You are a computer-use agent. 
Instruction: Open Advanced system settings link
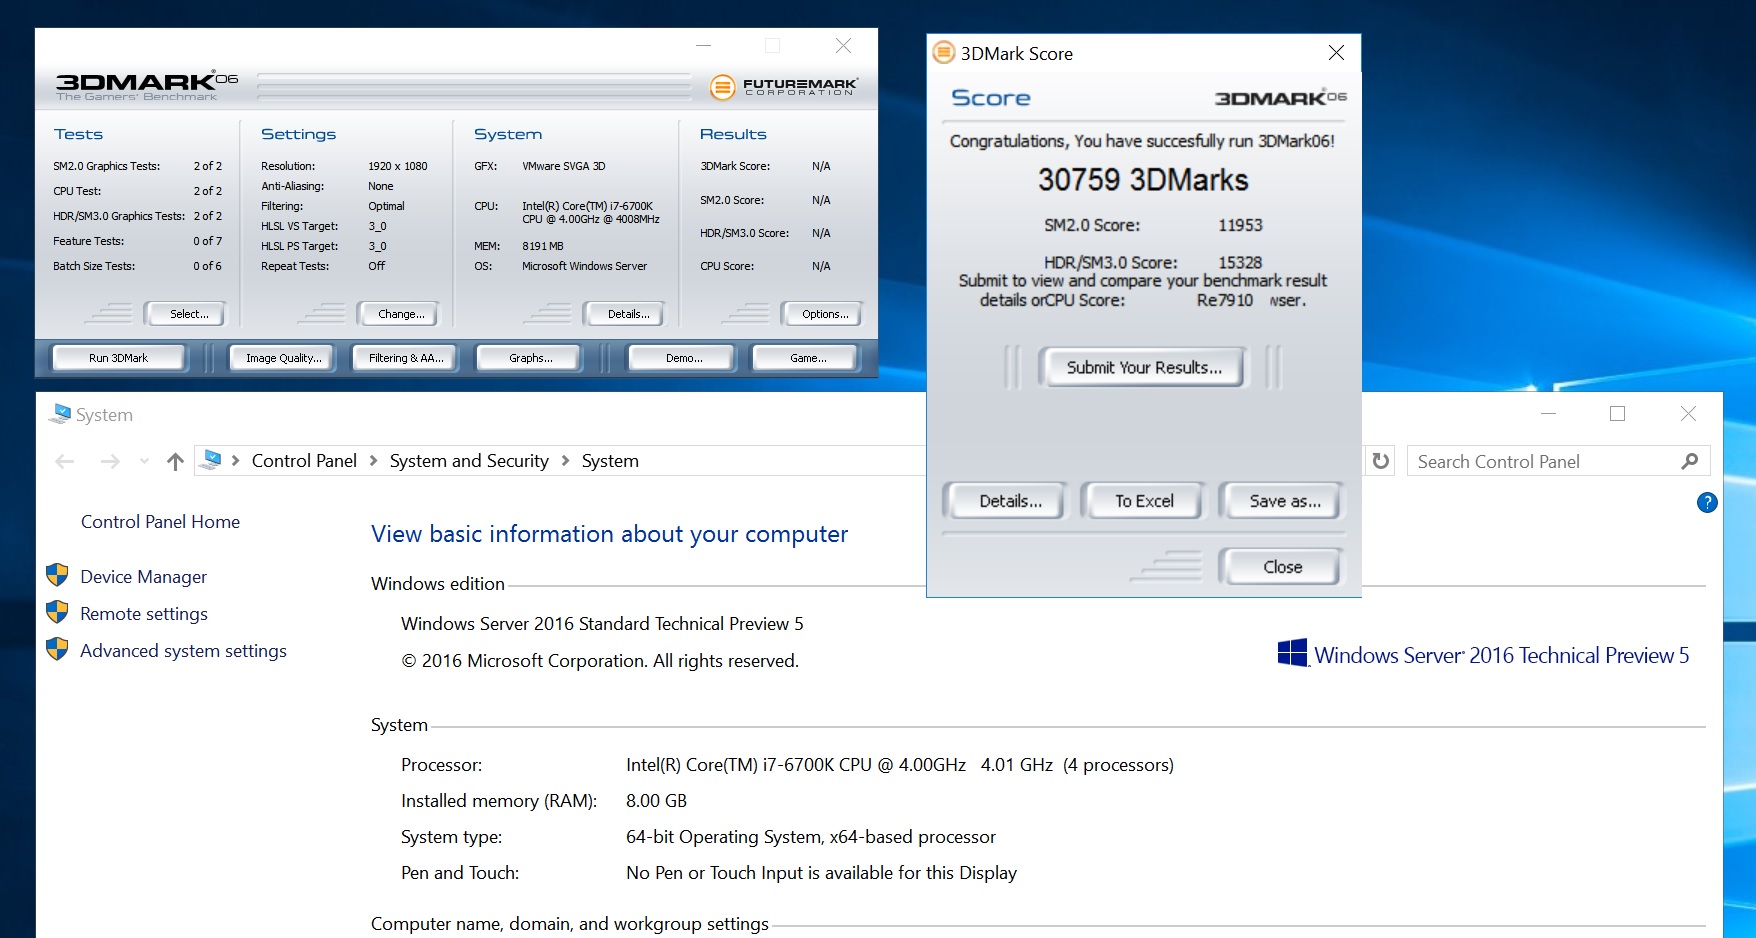(183, 651)
